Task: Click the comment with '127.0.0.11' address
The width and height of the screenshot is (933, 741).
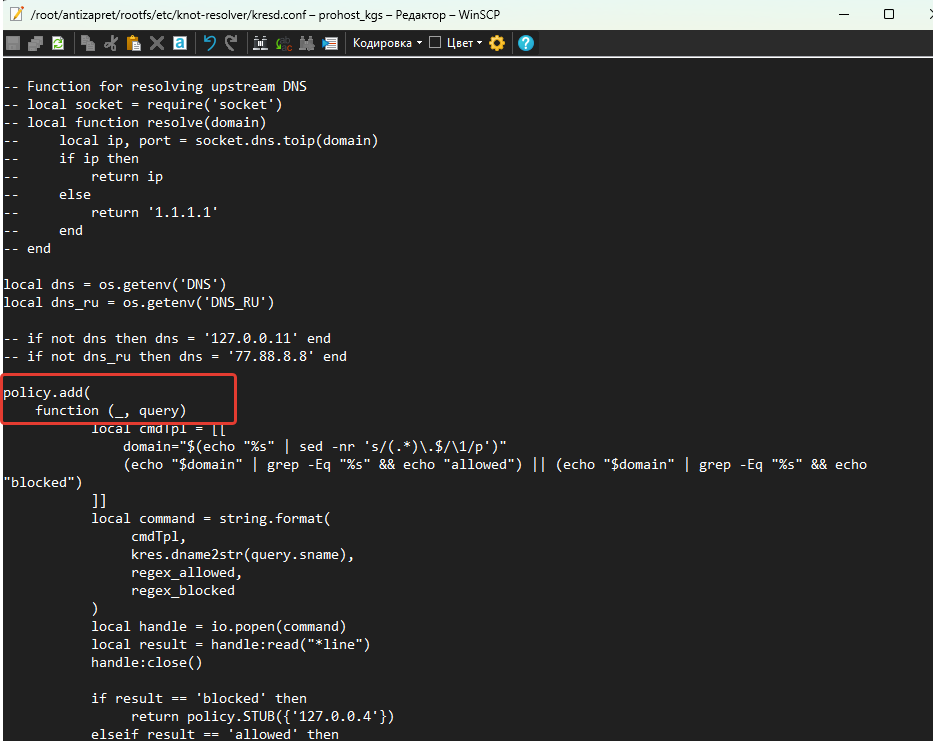Action: point(167,338)
